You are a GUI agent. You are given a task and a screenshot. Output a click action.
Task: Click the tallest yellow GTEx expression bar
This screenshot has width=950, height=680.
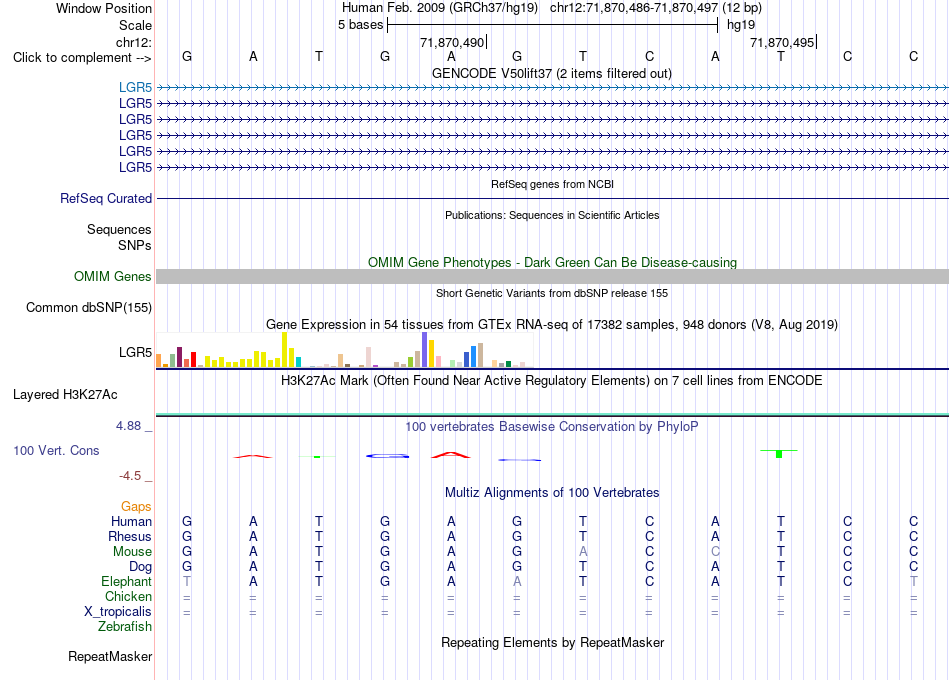click(284, 350)
